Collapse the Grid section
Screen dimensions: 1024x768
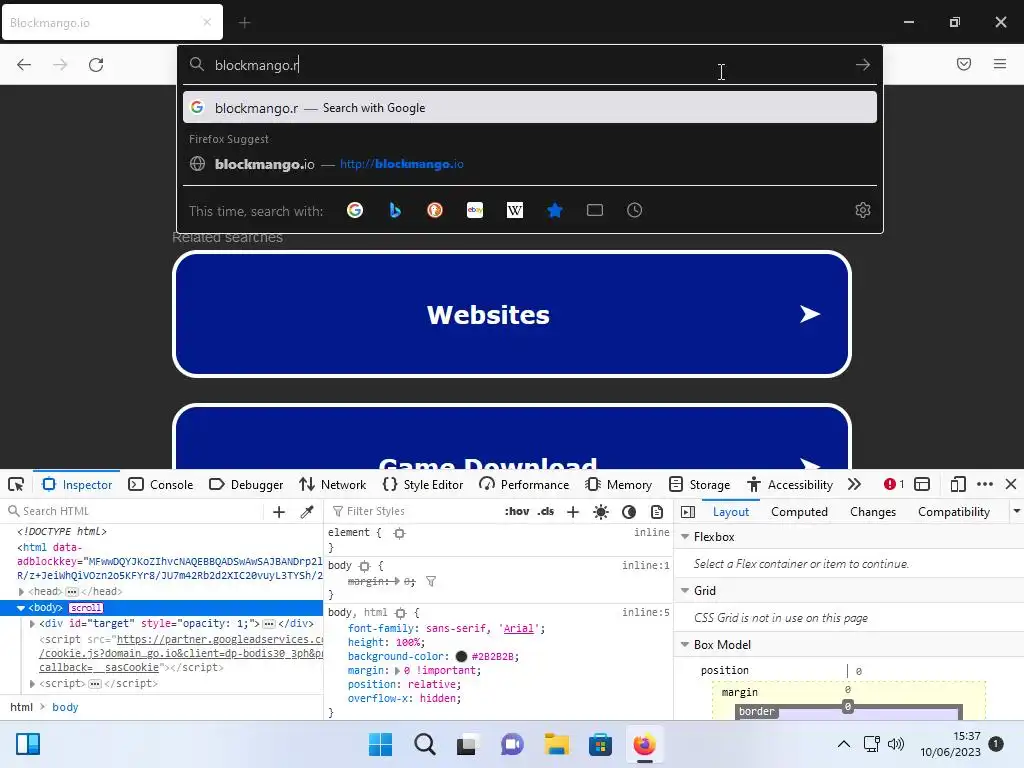click(685, 590)
